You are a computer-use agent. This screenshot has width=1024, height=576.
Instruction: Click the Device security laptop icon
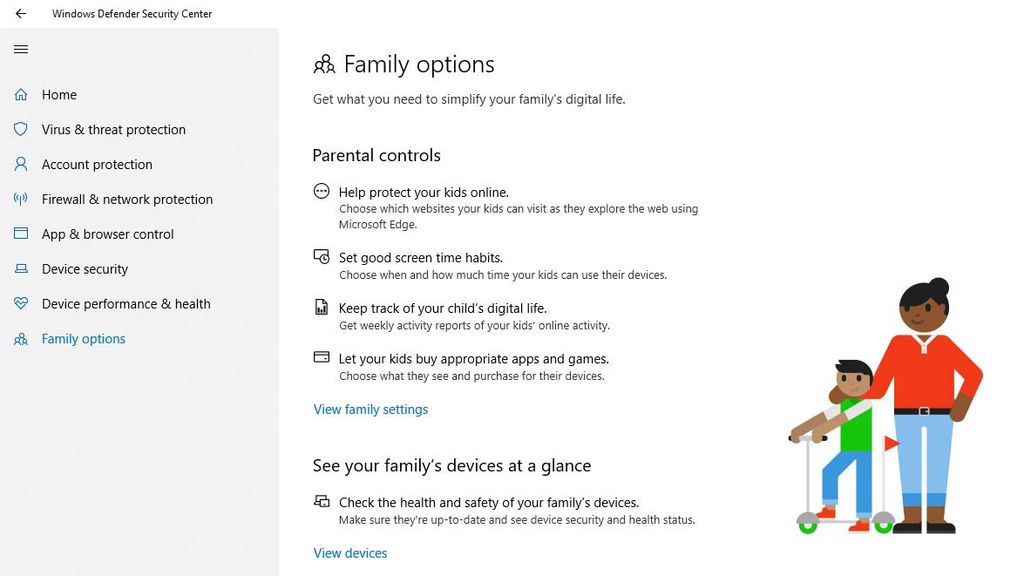[x=21, y=269]
